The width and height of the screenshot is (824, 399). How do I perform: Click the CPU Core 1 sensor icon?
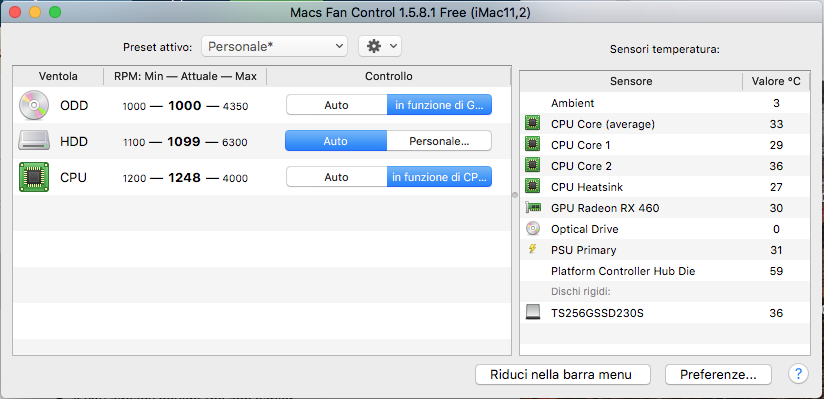(x=532, y=145)
